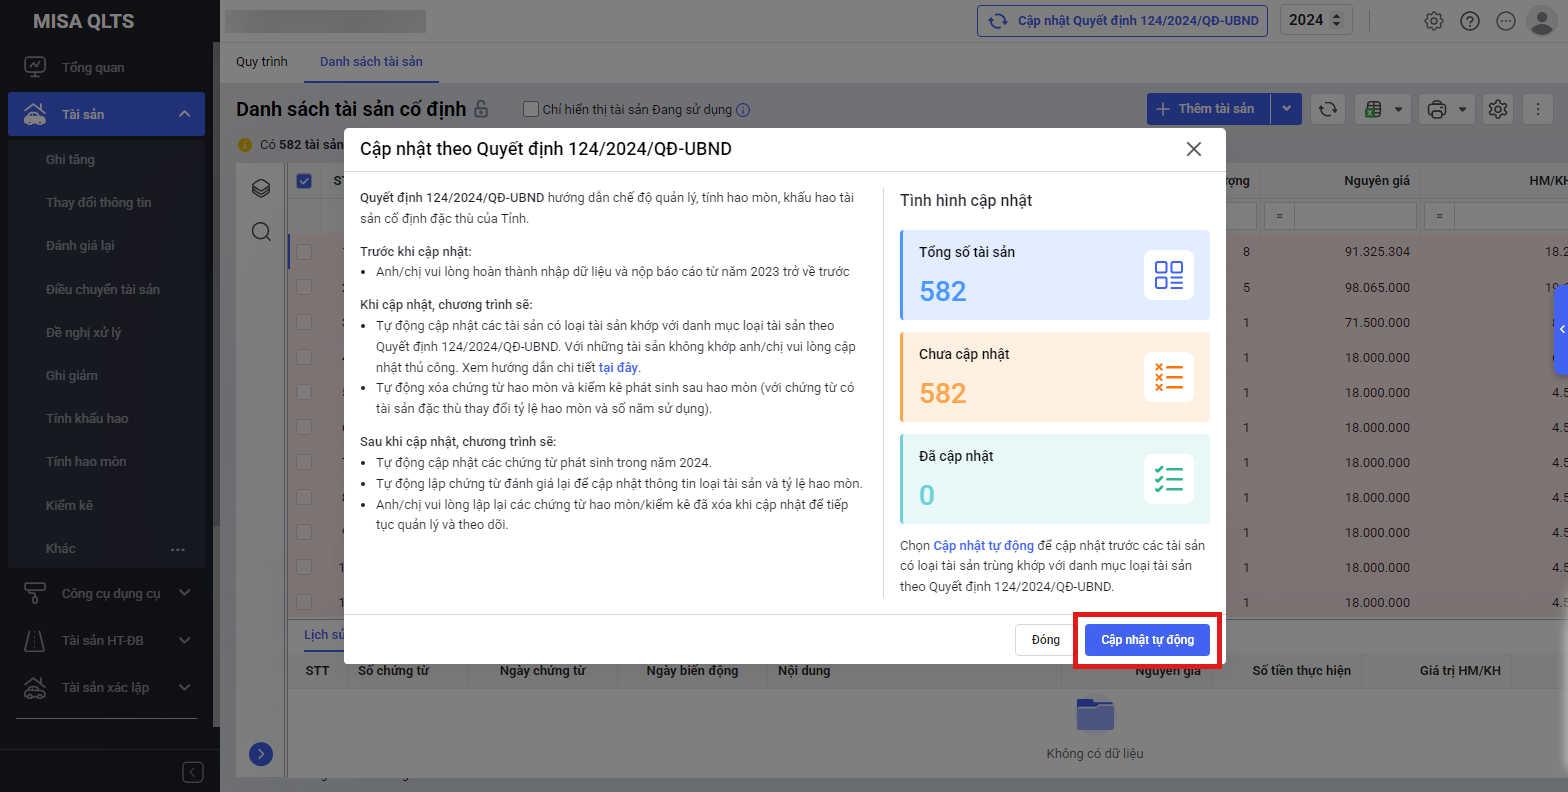Click the Khác three-dot more icon
This screenshot has height=792, width=1568.
pos(178,549)
